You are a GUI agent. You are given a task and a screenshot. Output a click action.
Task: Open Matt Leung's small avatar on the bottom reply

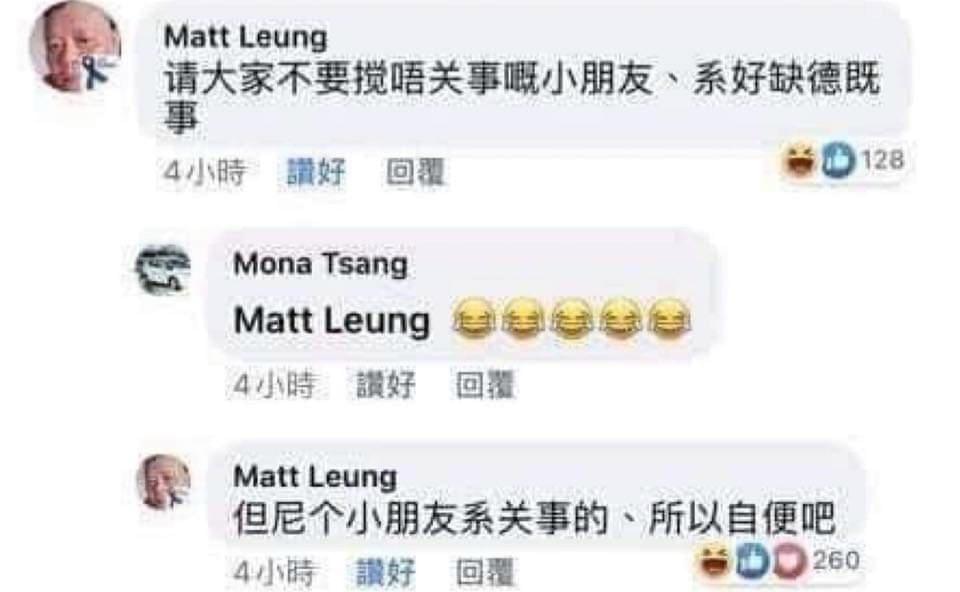point(163,482)
